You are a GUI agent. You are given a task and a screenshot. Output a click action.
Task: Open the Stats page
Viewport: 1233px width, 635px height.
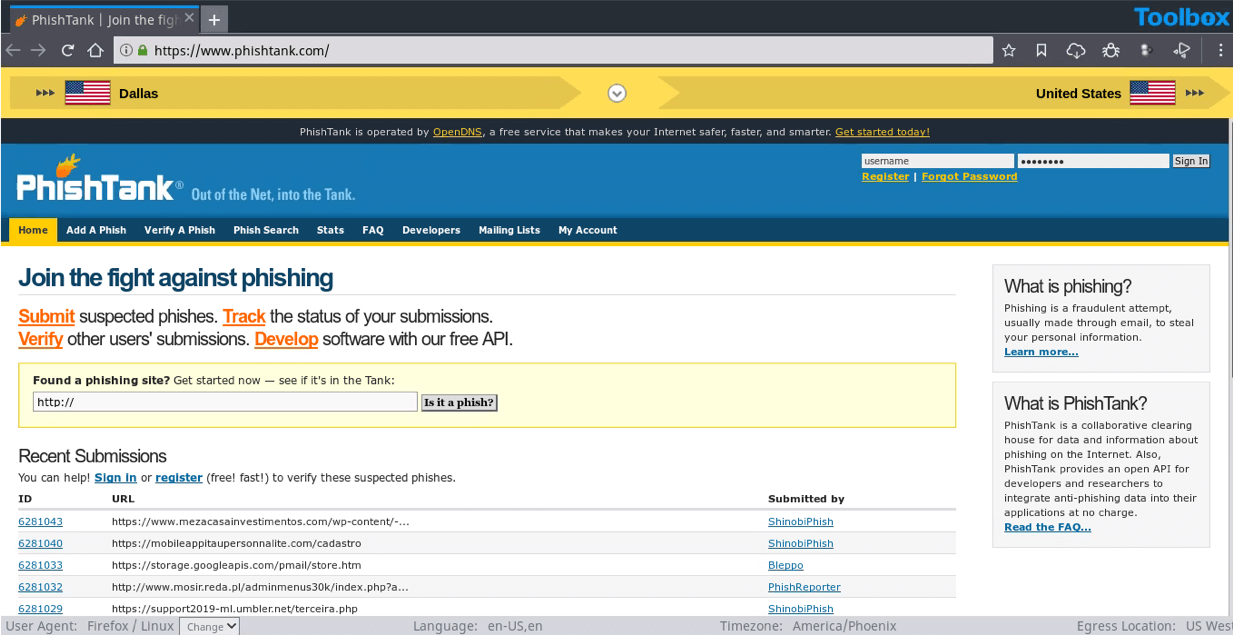pos(330,230)
